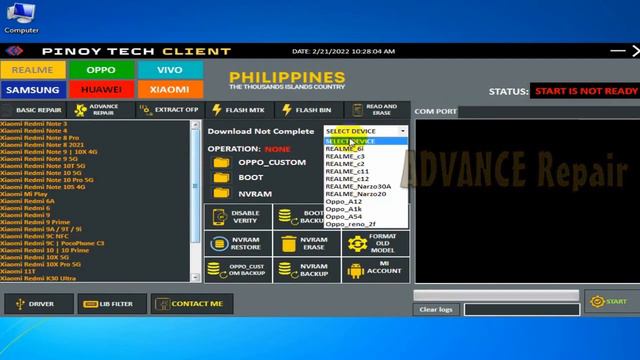This screenshot has height=360, width=640.
Task: Choose REALME_c11 from device list
Action: pos(366,171)
